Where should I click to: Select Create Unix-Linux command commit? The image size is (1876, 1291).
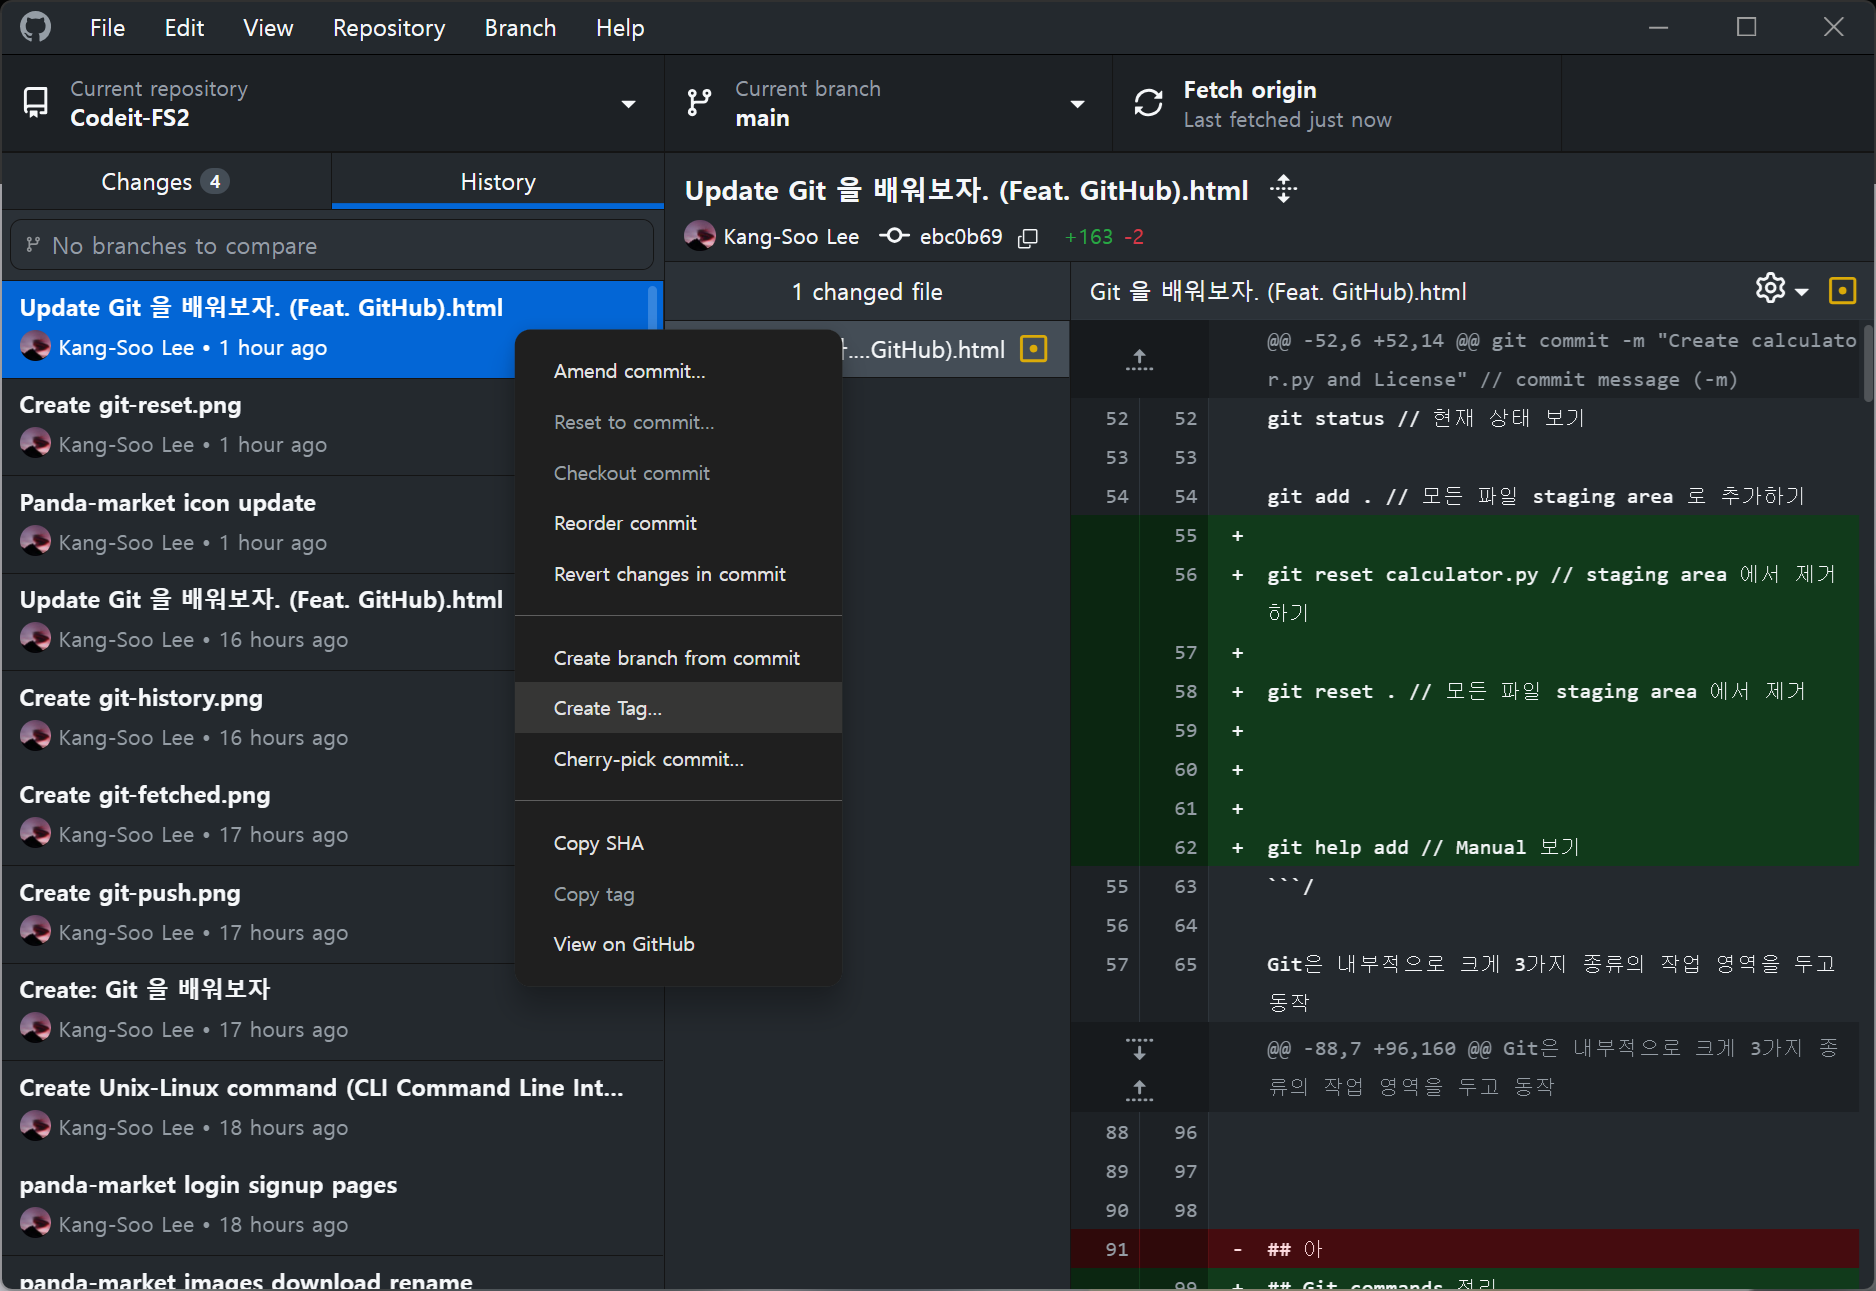[x=333, y=1108]
